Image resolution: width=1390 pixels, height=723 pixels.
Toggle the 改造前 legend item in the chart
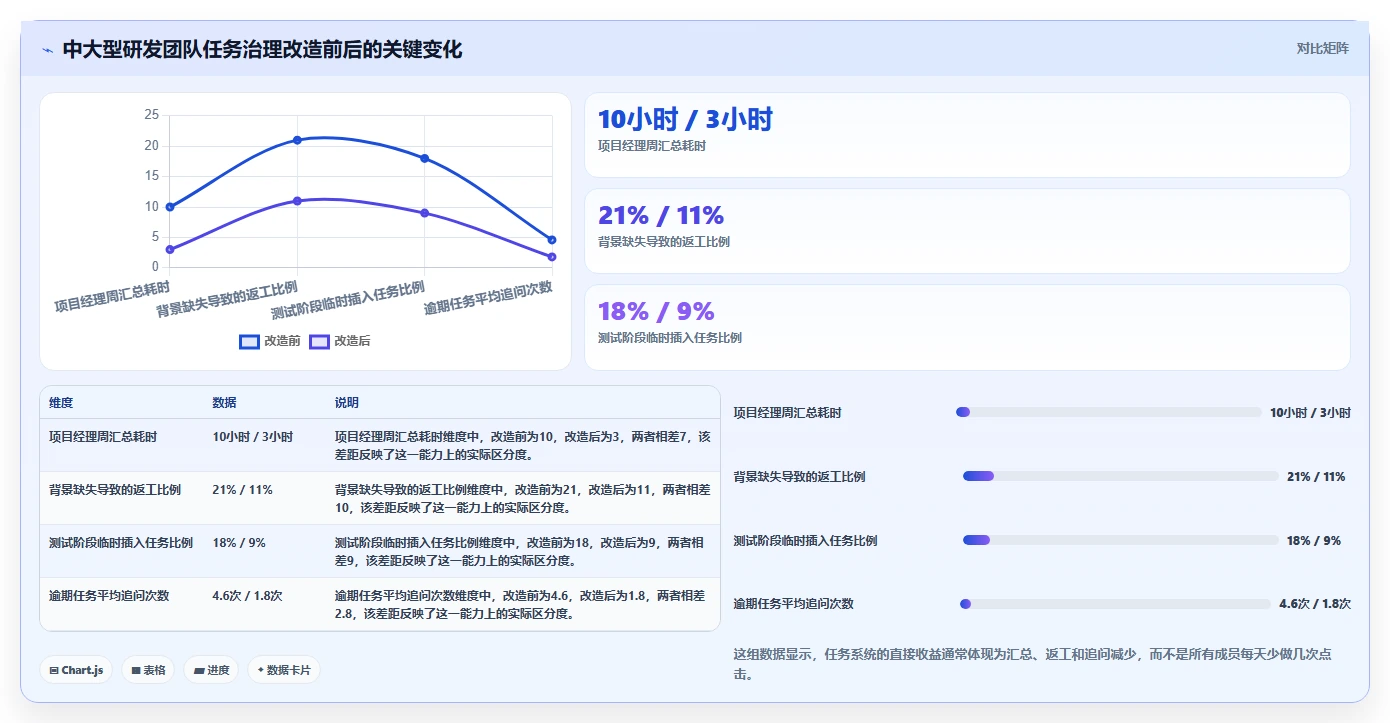point(270,341)
